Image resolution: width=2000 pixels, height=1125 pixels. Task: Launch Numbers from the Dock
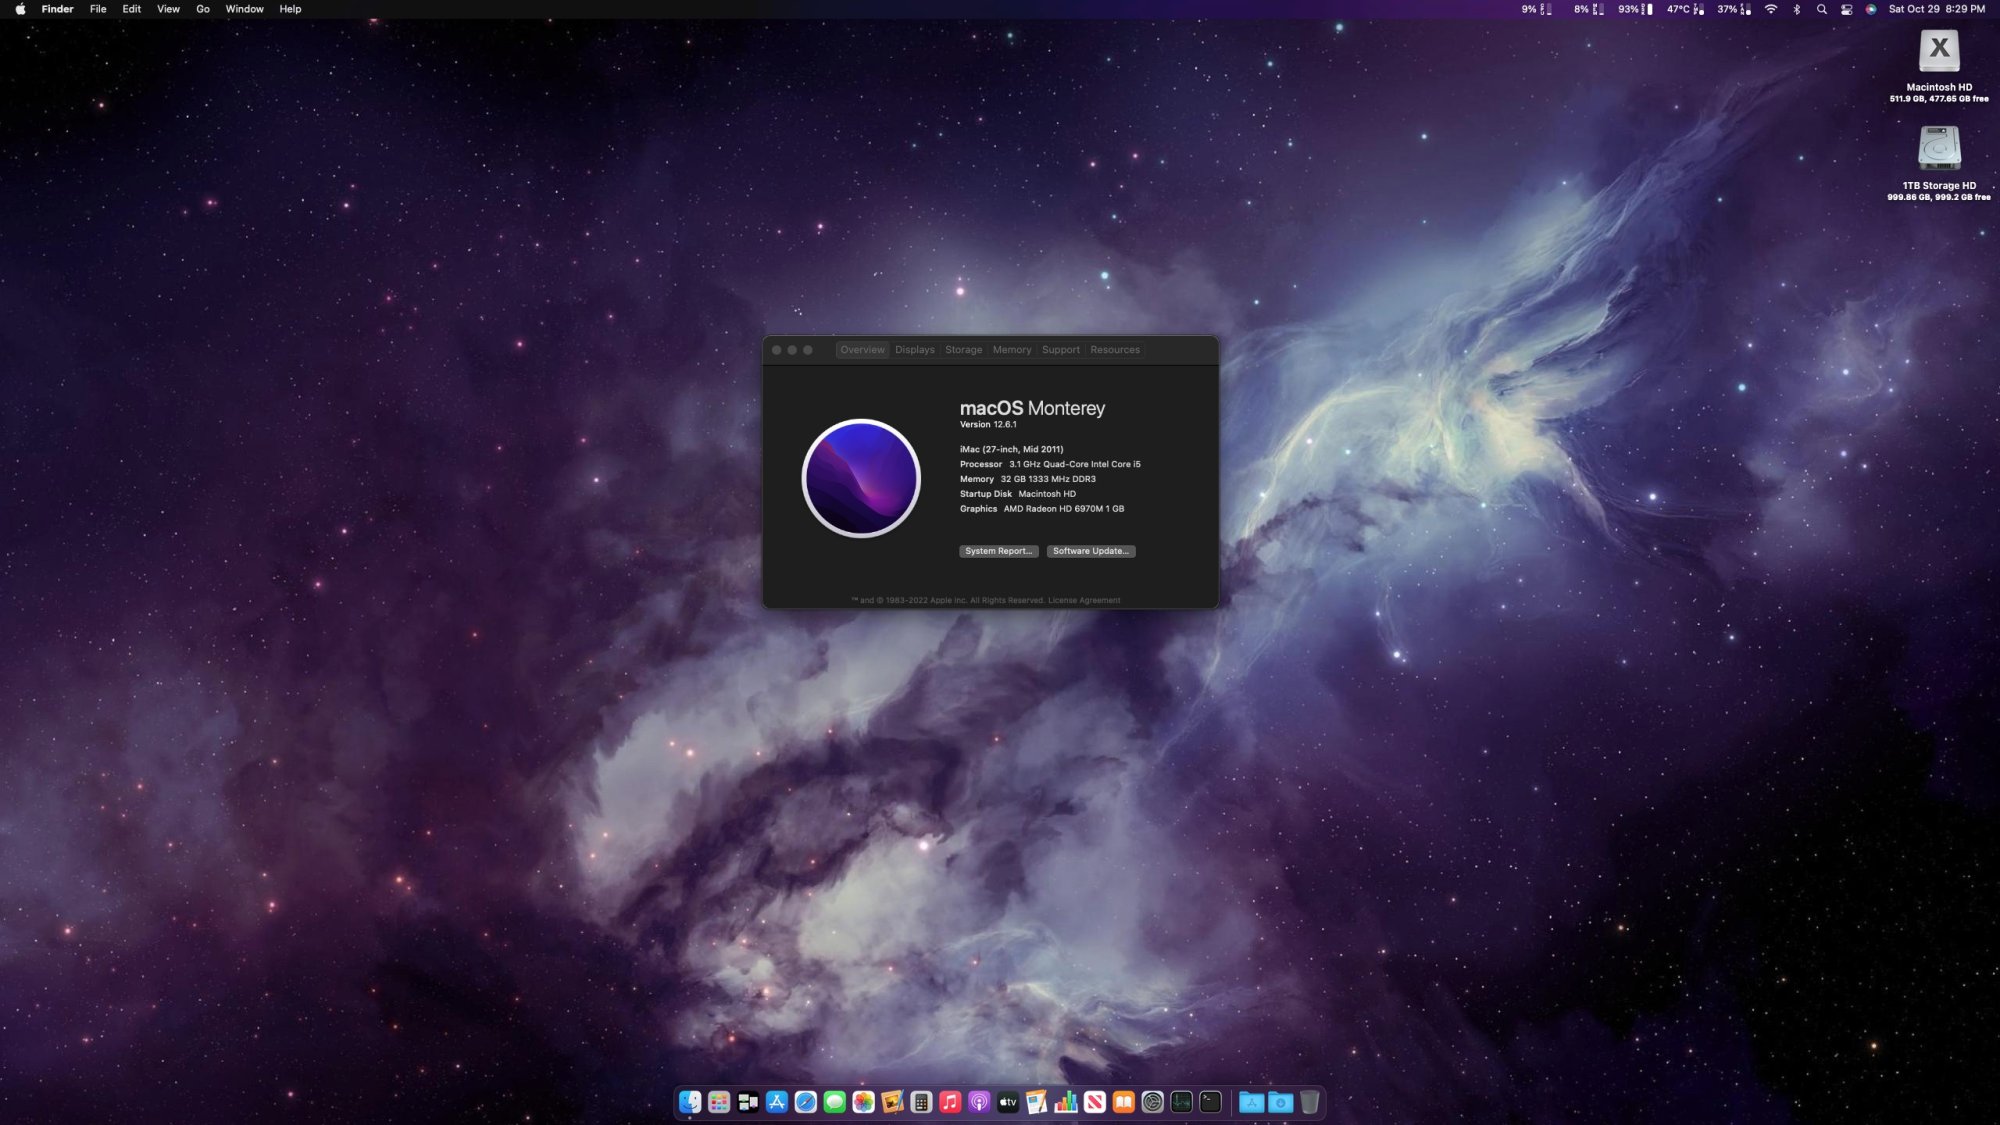(1066, 1102)
